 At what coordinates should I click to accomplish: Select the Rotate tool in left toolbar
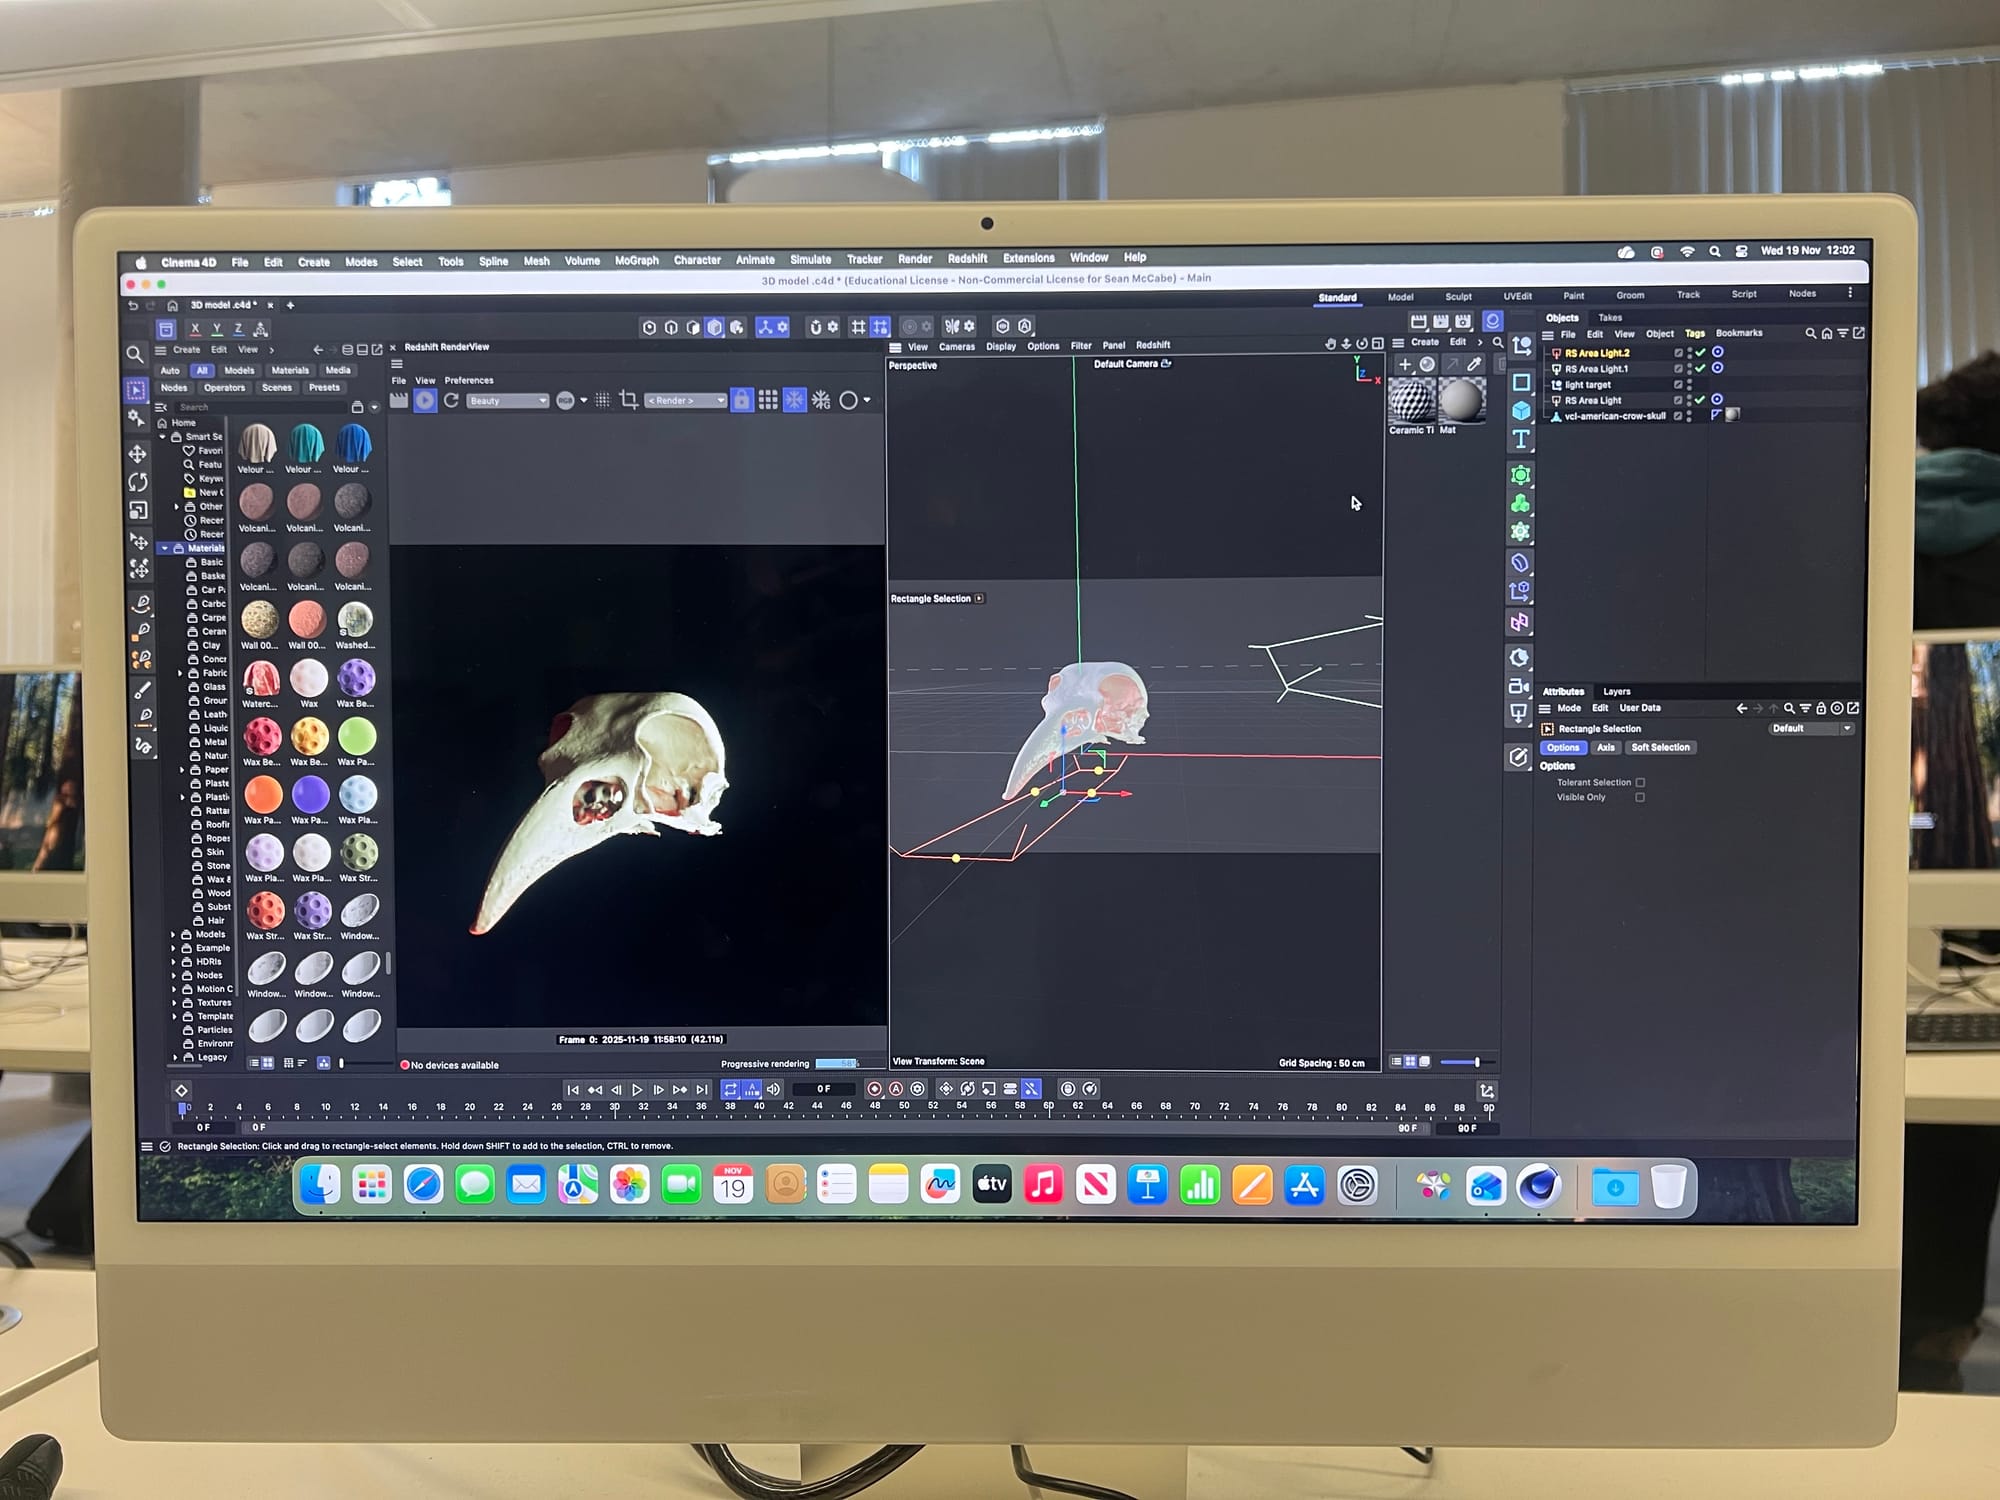(138, 482)
